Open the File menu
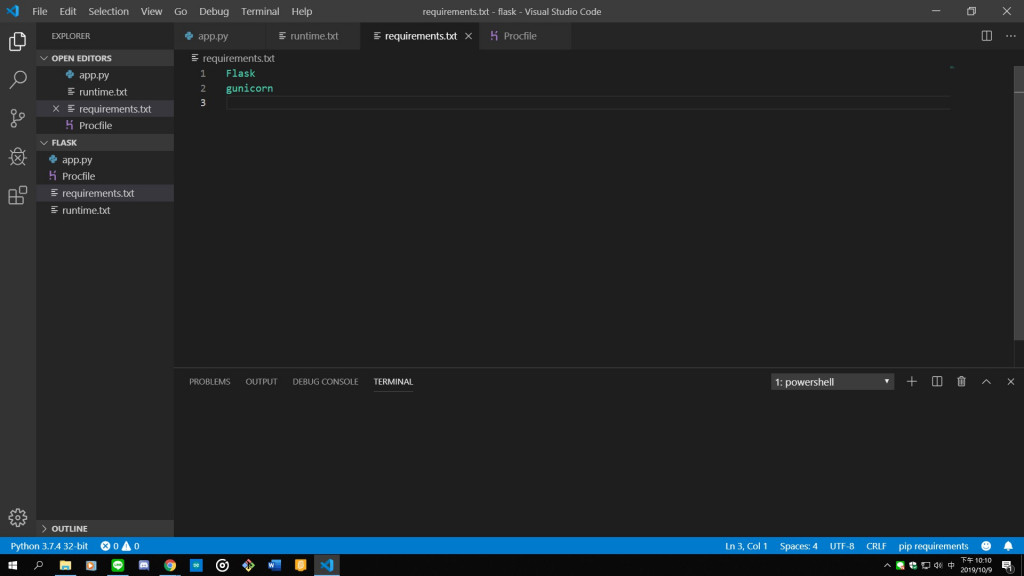The image size is (1024, 576). pos(39,11)
